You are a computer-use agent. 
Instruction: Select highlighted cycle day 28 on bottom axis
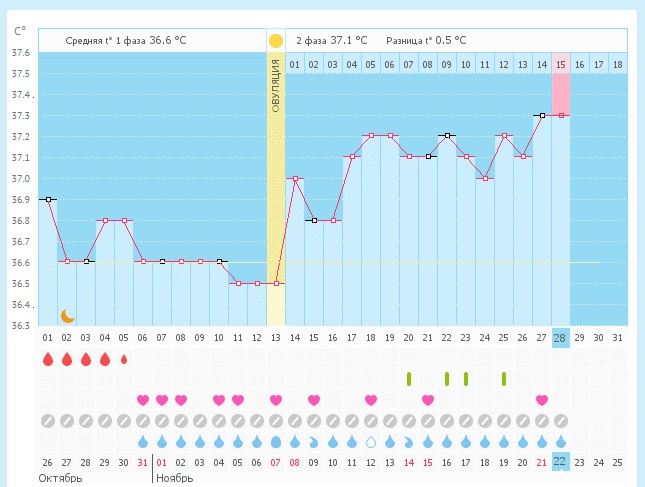click(x=561, y=337)
